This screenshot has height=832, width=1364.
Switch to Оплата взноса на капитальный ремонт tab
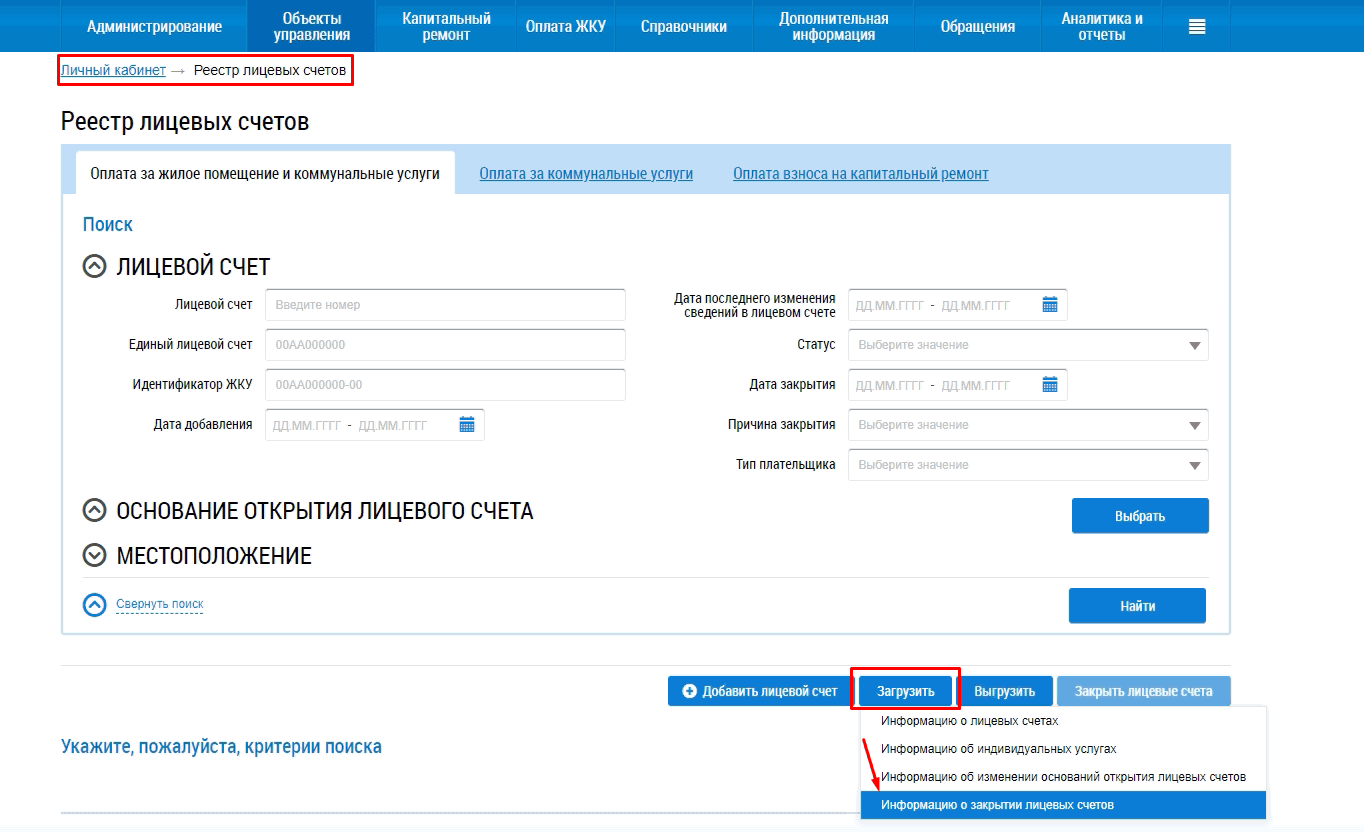click(x=860, y=174)
